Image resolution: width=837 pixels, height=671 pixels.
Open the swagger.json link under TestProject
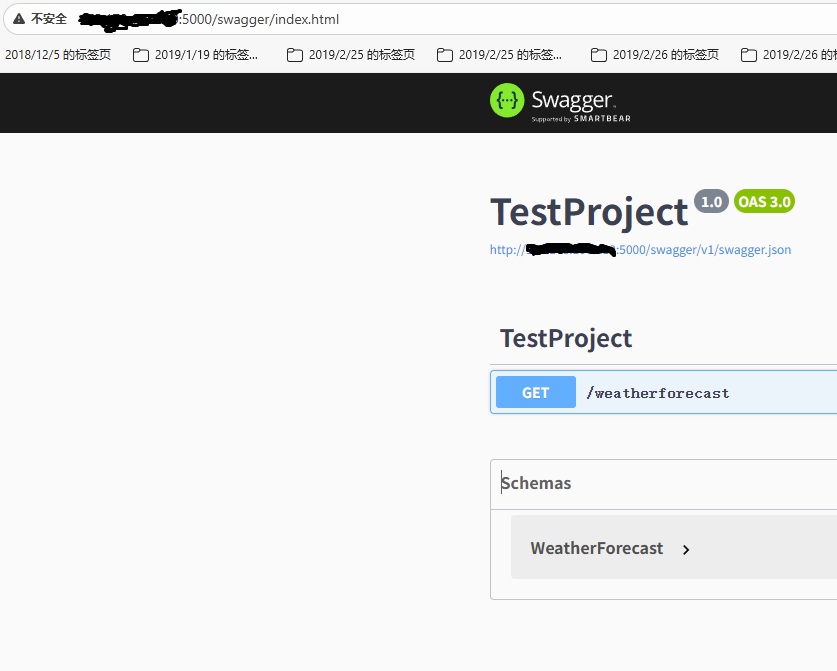point(640,250)
